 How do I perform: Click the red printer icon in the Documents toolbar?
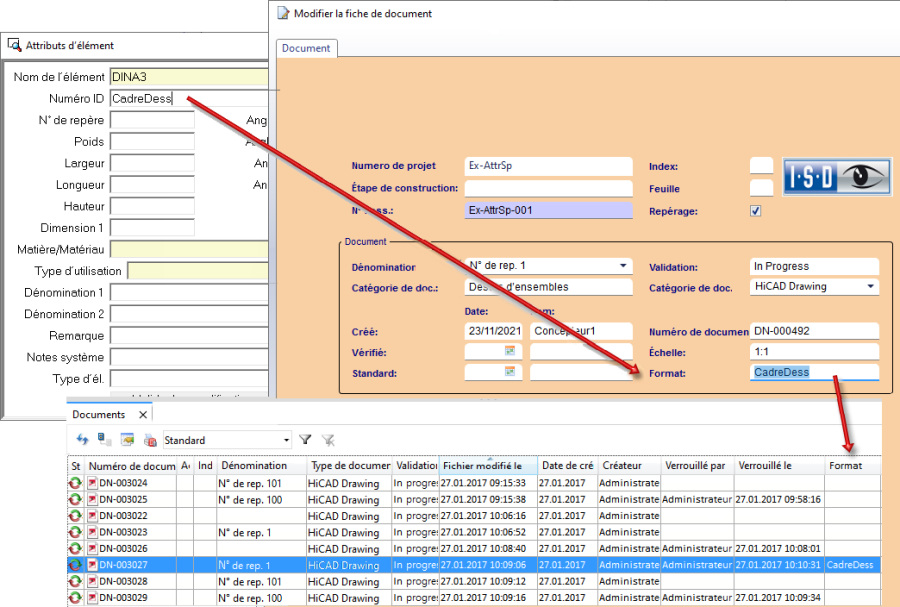pyautogui.click(x=150, y=439)
